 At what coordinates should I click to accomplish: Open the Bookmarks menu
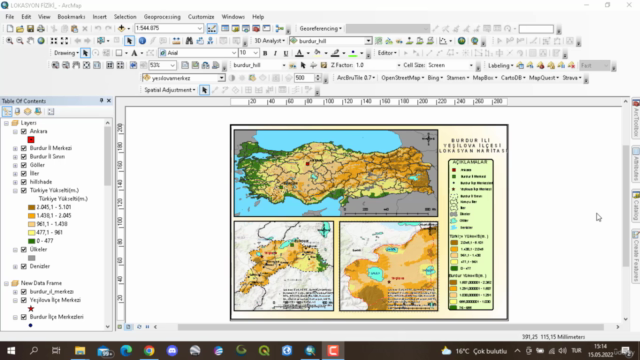(x=71, y=17)
